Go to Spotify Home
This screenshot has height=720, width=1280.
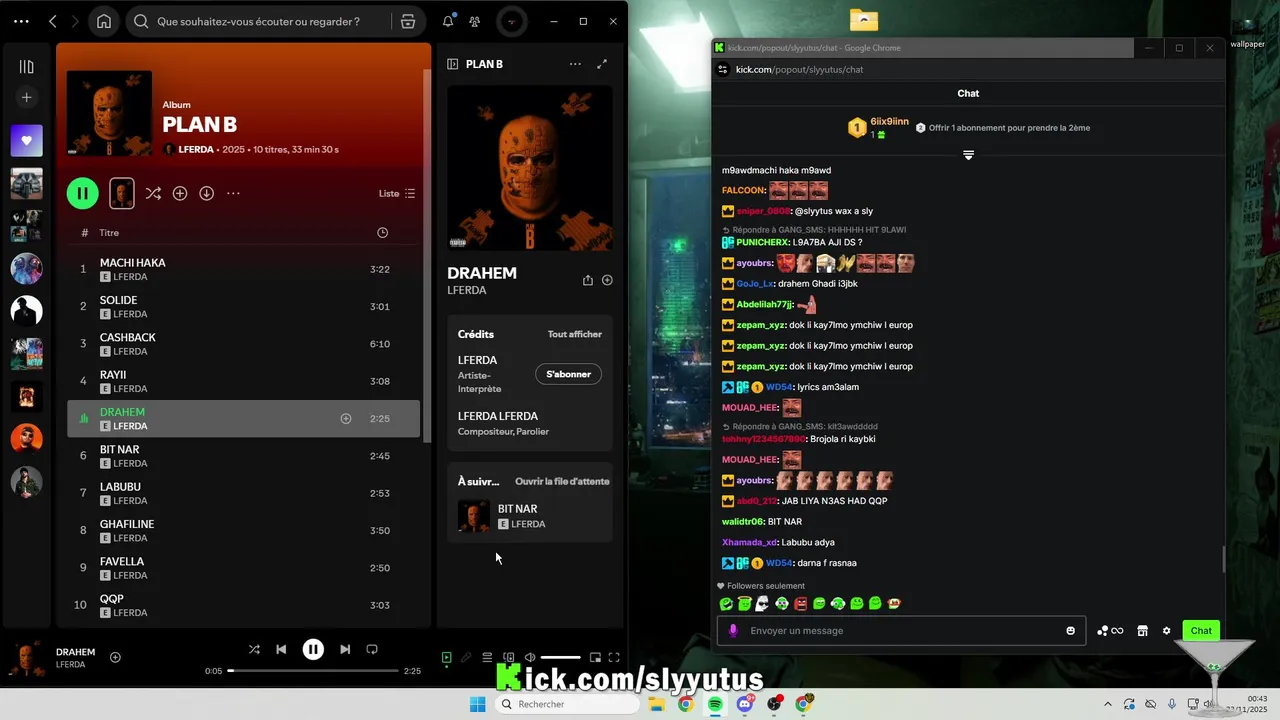[x=104, y=21]
